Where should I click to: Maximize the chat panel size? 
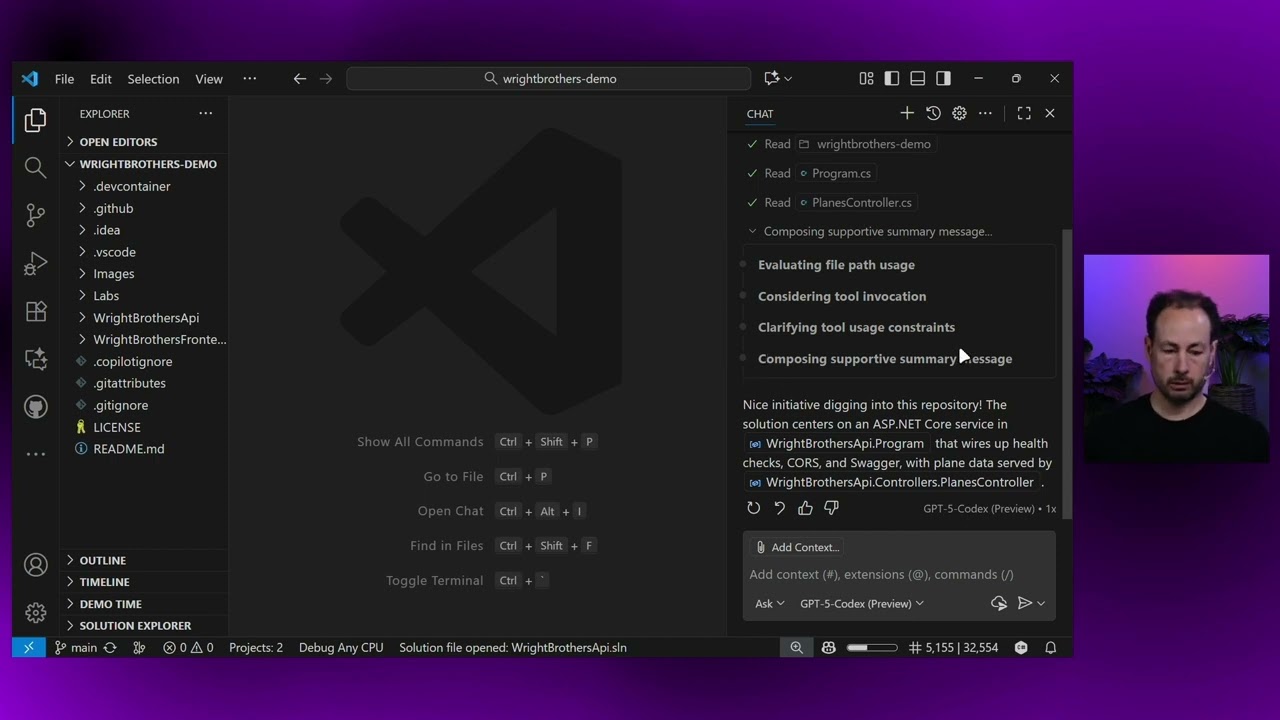pos(1024,113)
